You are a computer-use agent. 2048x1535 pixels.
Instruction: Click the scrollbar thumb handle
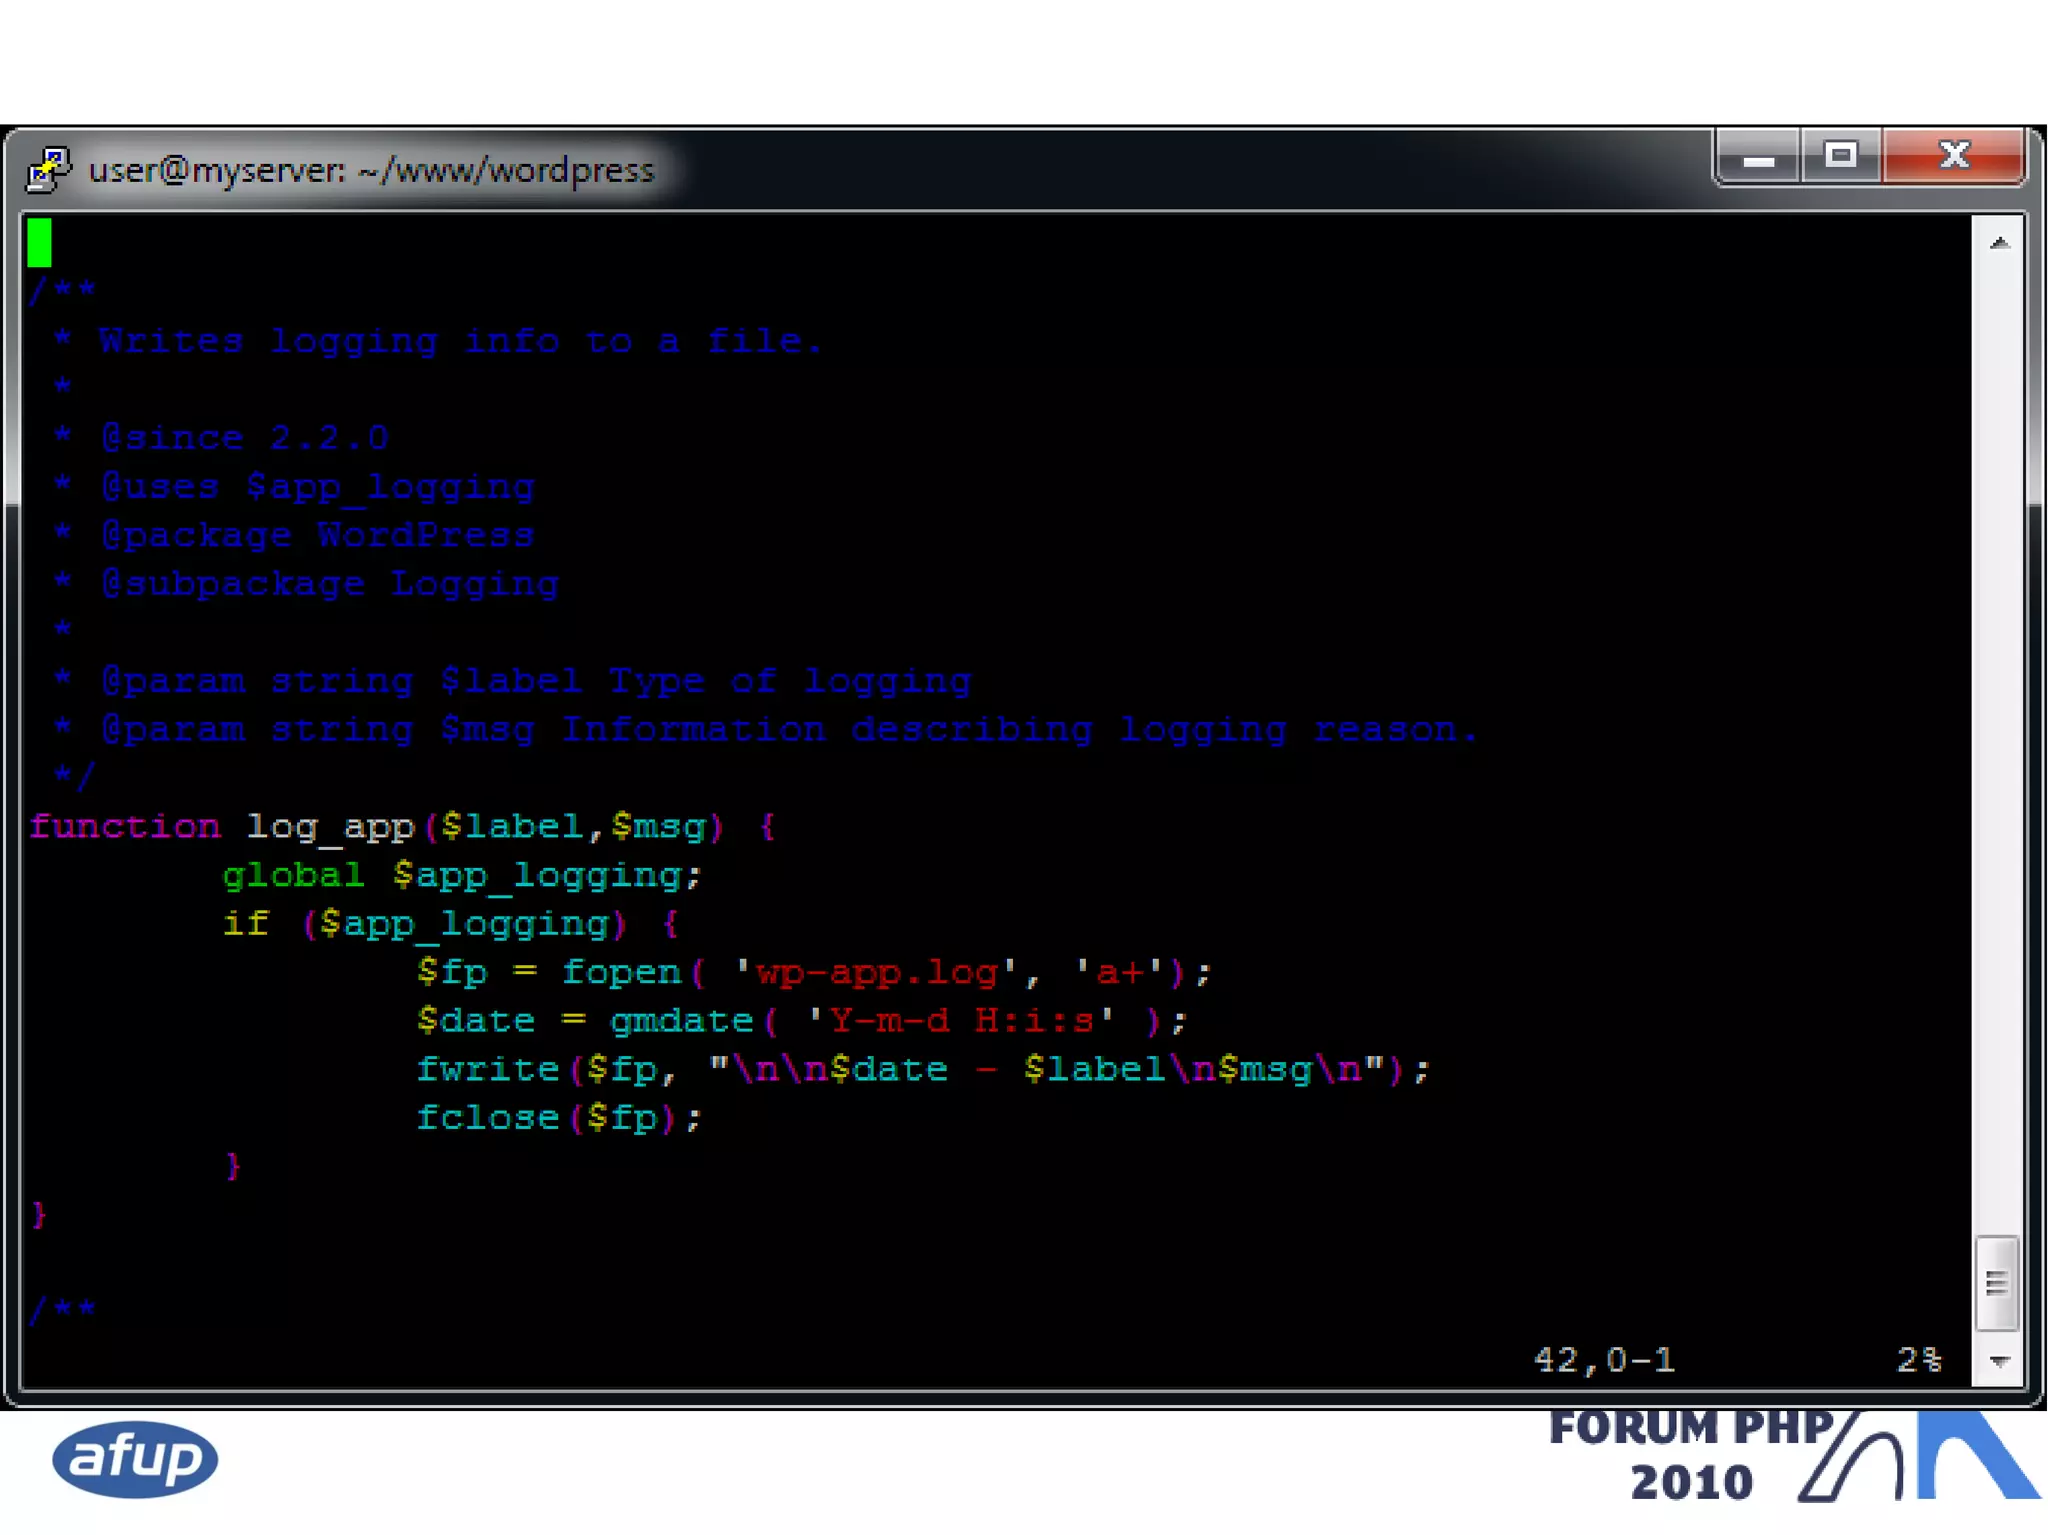coord(1997,1283)
